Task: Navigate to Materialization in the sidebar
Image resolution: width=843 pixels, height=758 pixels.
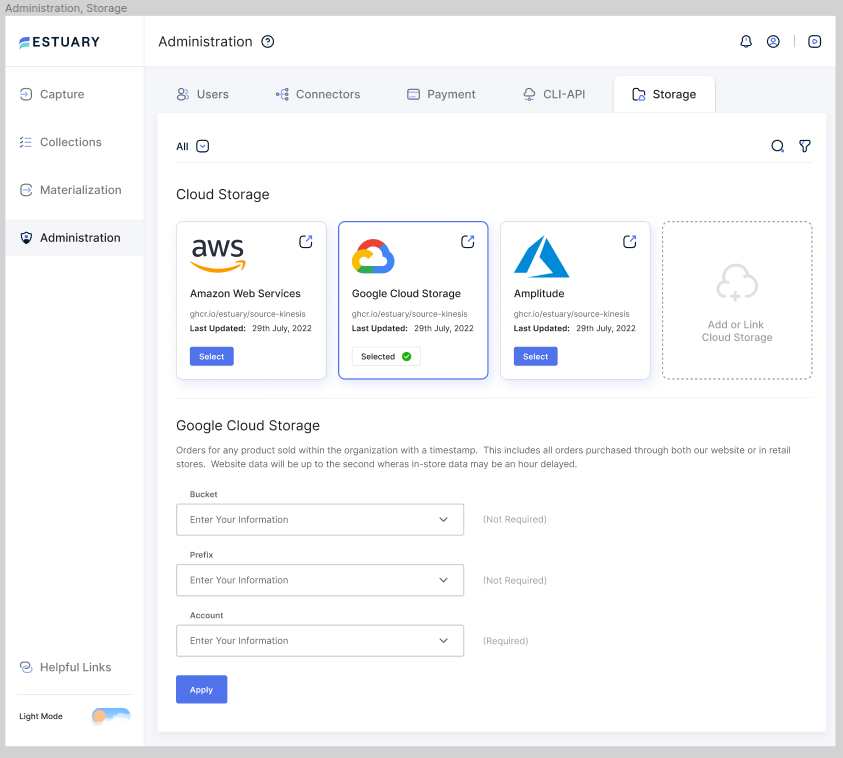Action: (x=77, y=189)
